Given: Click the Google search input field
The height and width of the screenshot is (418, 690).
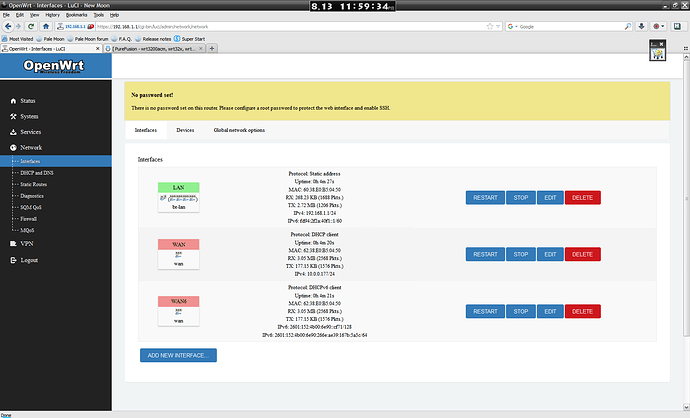Looking at the screenshot, I should point(571,26).
